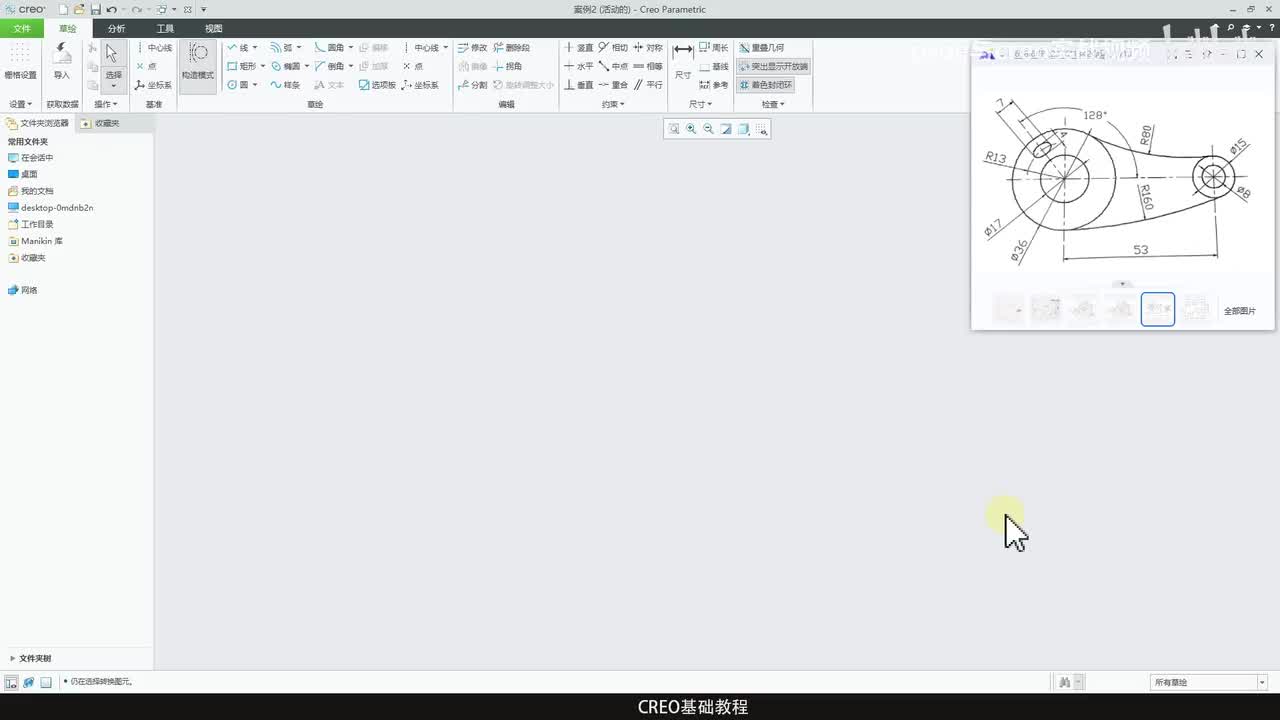
Task: Open the 文件夹浏览器 navigator tab
Action: [38, 123]
